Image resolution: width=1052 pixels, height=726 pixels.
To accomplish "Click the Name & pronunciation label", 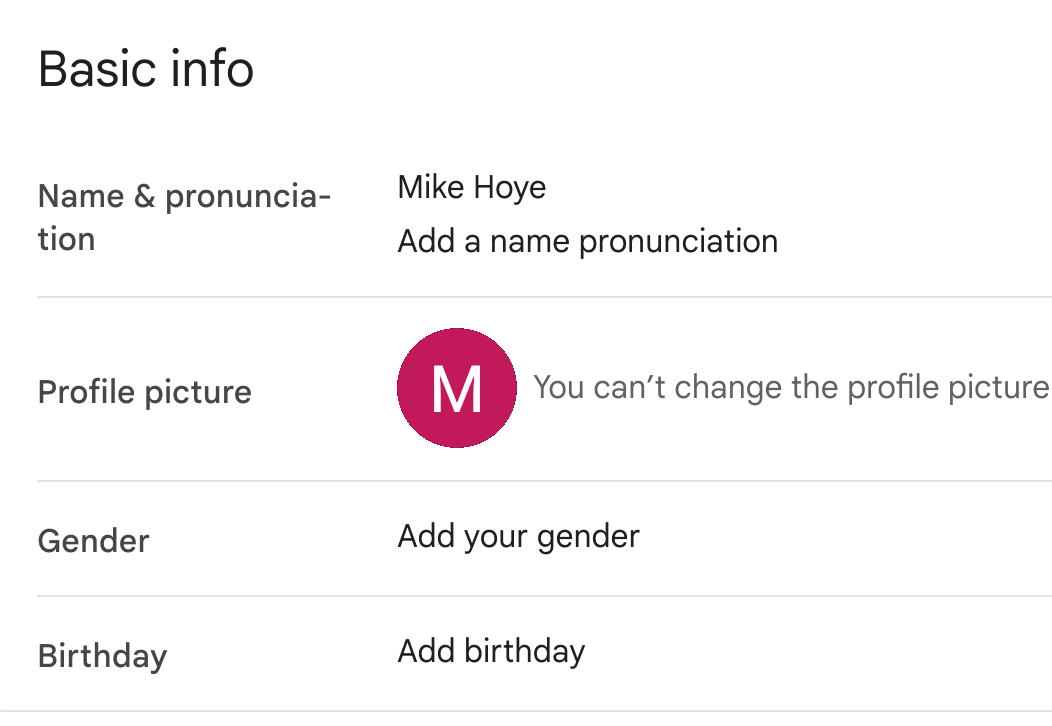I will [184, 217].
